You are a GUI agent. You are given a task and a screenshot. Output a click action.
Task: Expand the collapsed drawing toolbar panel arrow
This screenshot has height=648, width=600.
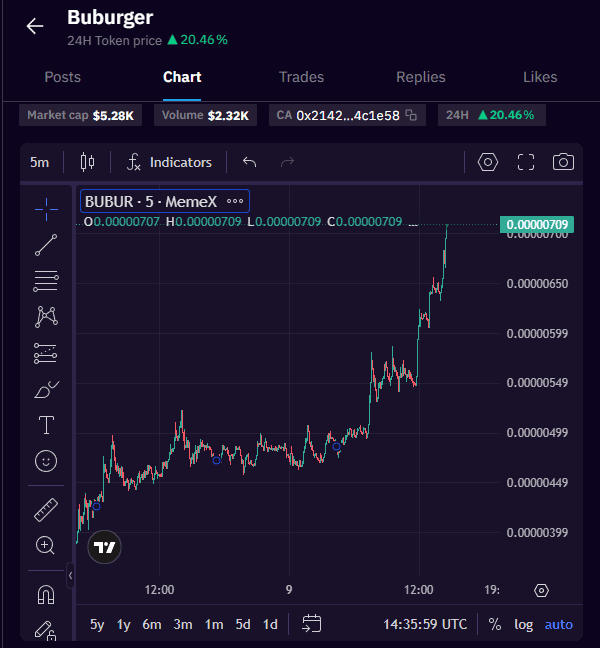click(70, 575)
